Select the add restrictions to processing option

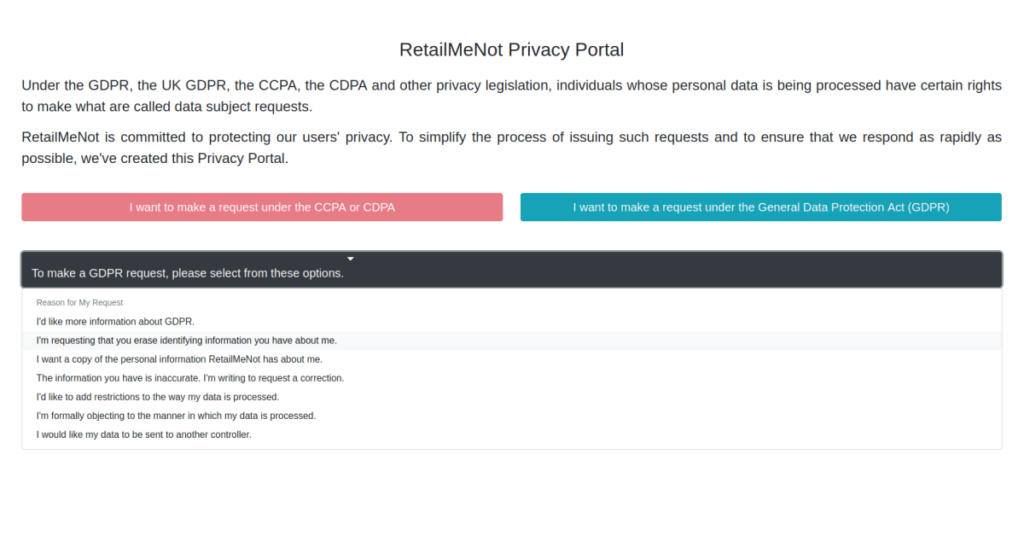tap(157, 397)
